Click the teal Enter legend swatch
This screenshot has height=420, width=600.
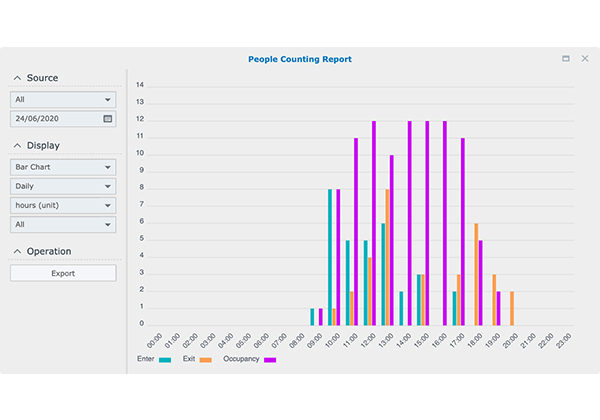(165, 359)
